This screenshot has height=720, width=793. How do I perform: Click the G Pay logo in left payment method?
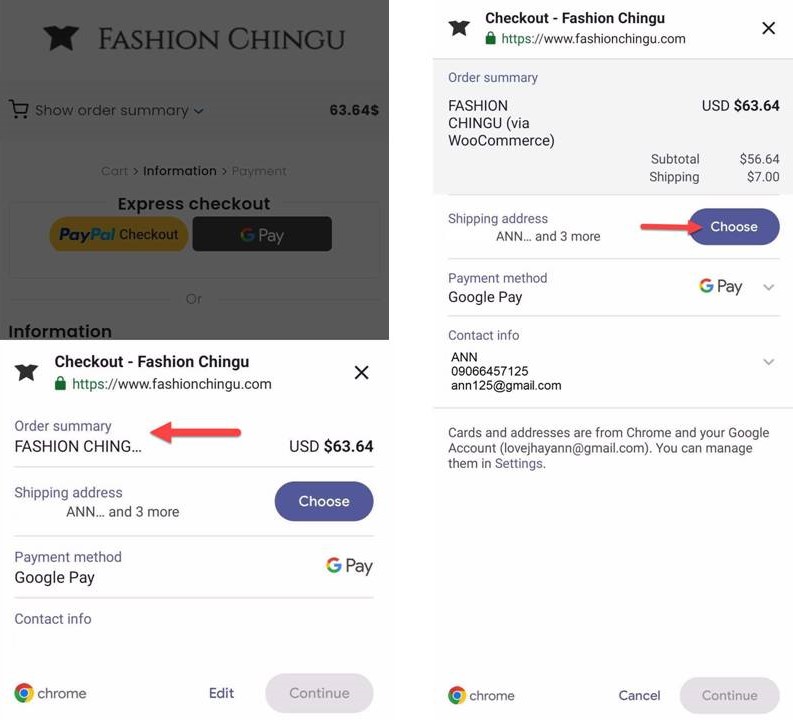coord(349,565)
